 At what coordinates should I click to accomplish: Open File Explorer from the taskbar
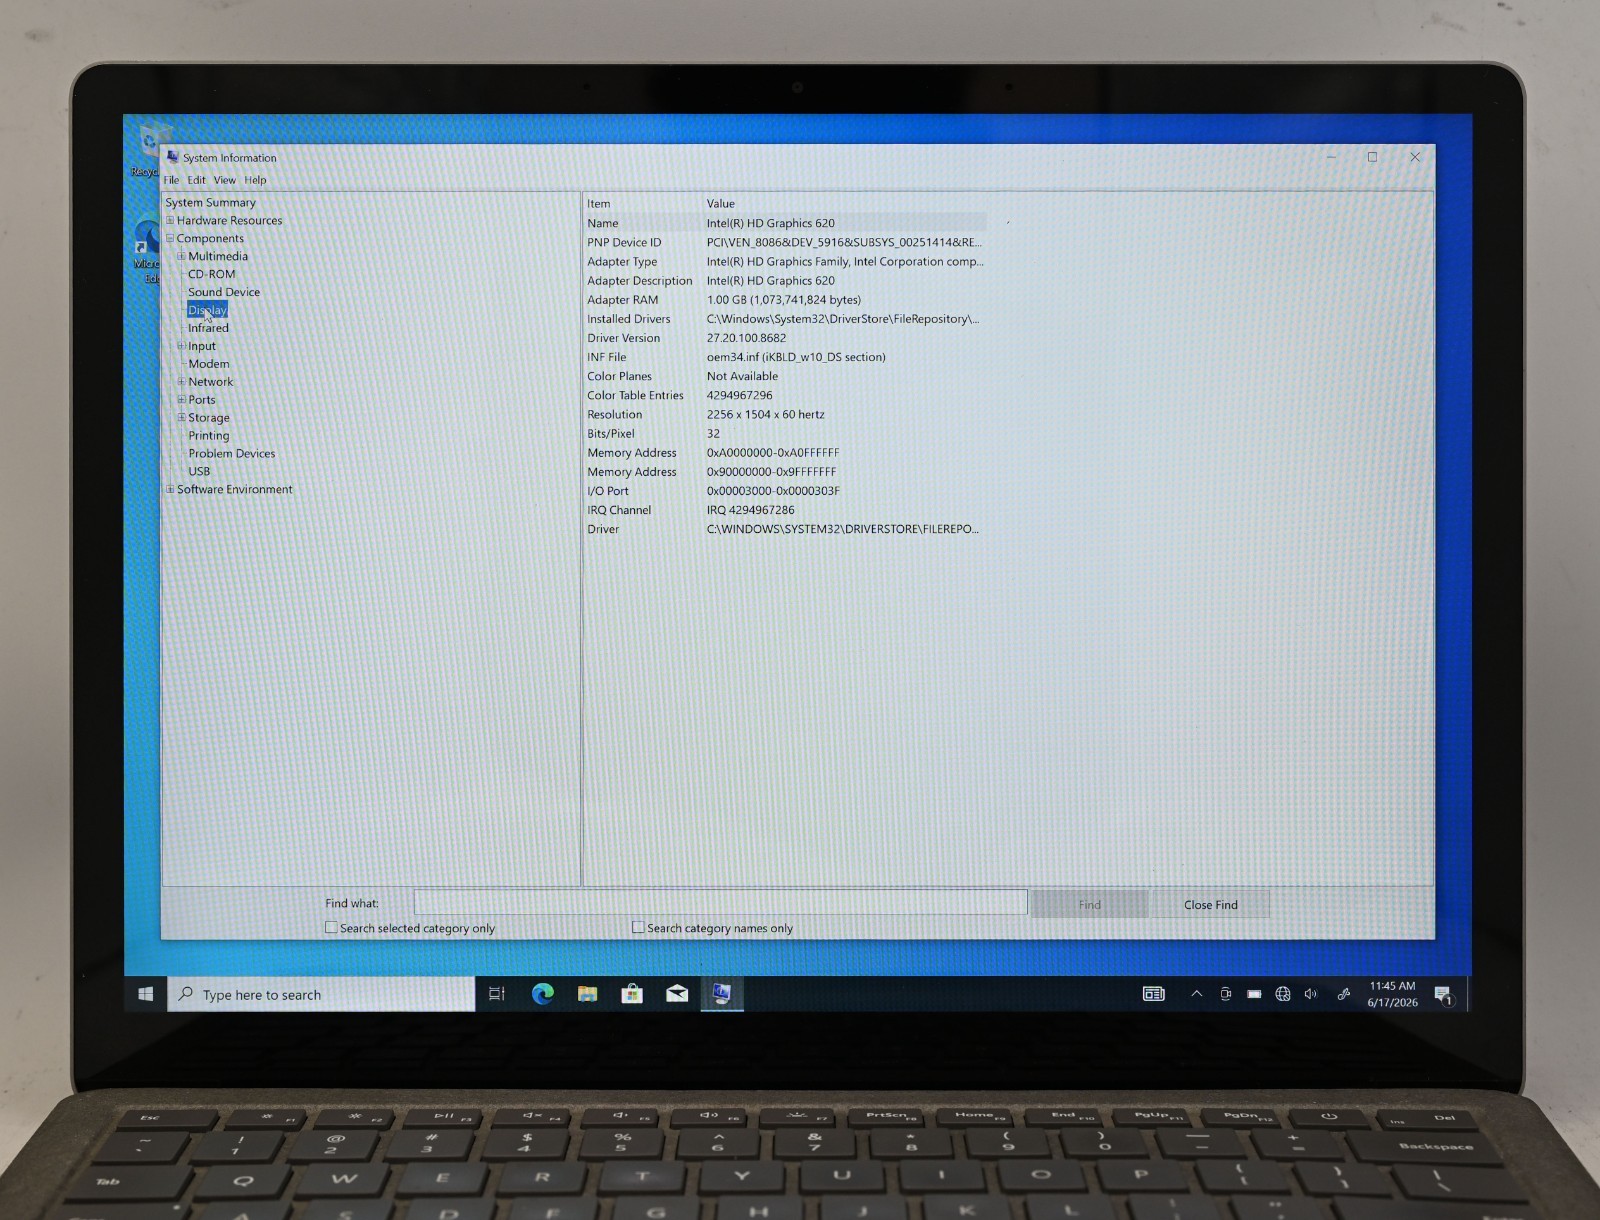tap(587, 994)
